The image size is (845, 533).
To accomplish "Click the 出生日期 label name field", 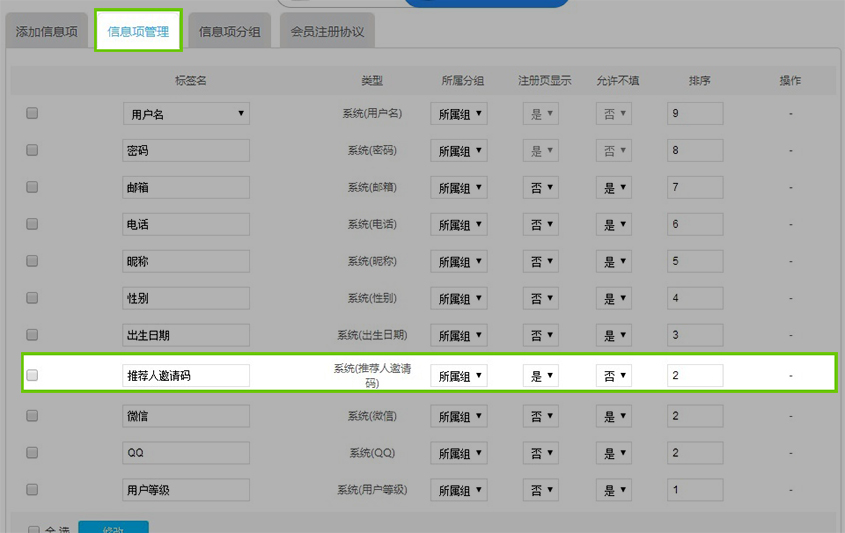I will coord(186,335).
